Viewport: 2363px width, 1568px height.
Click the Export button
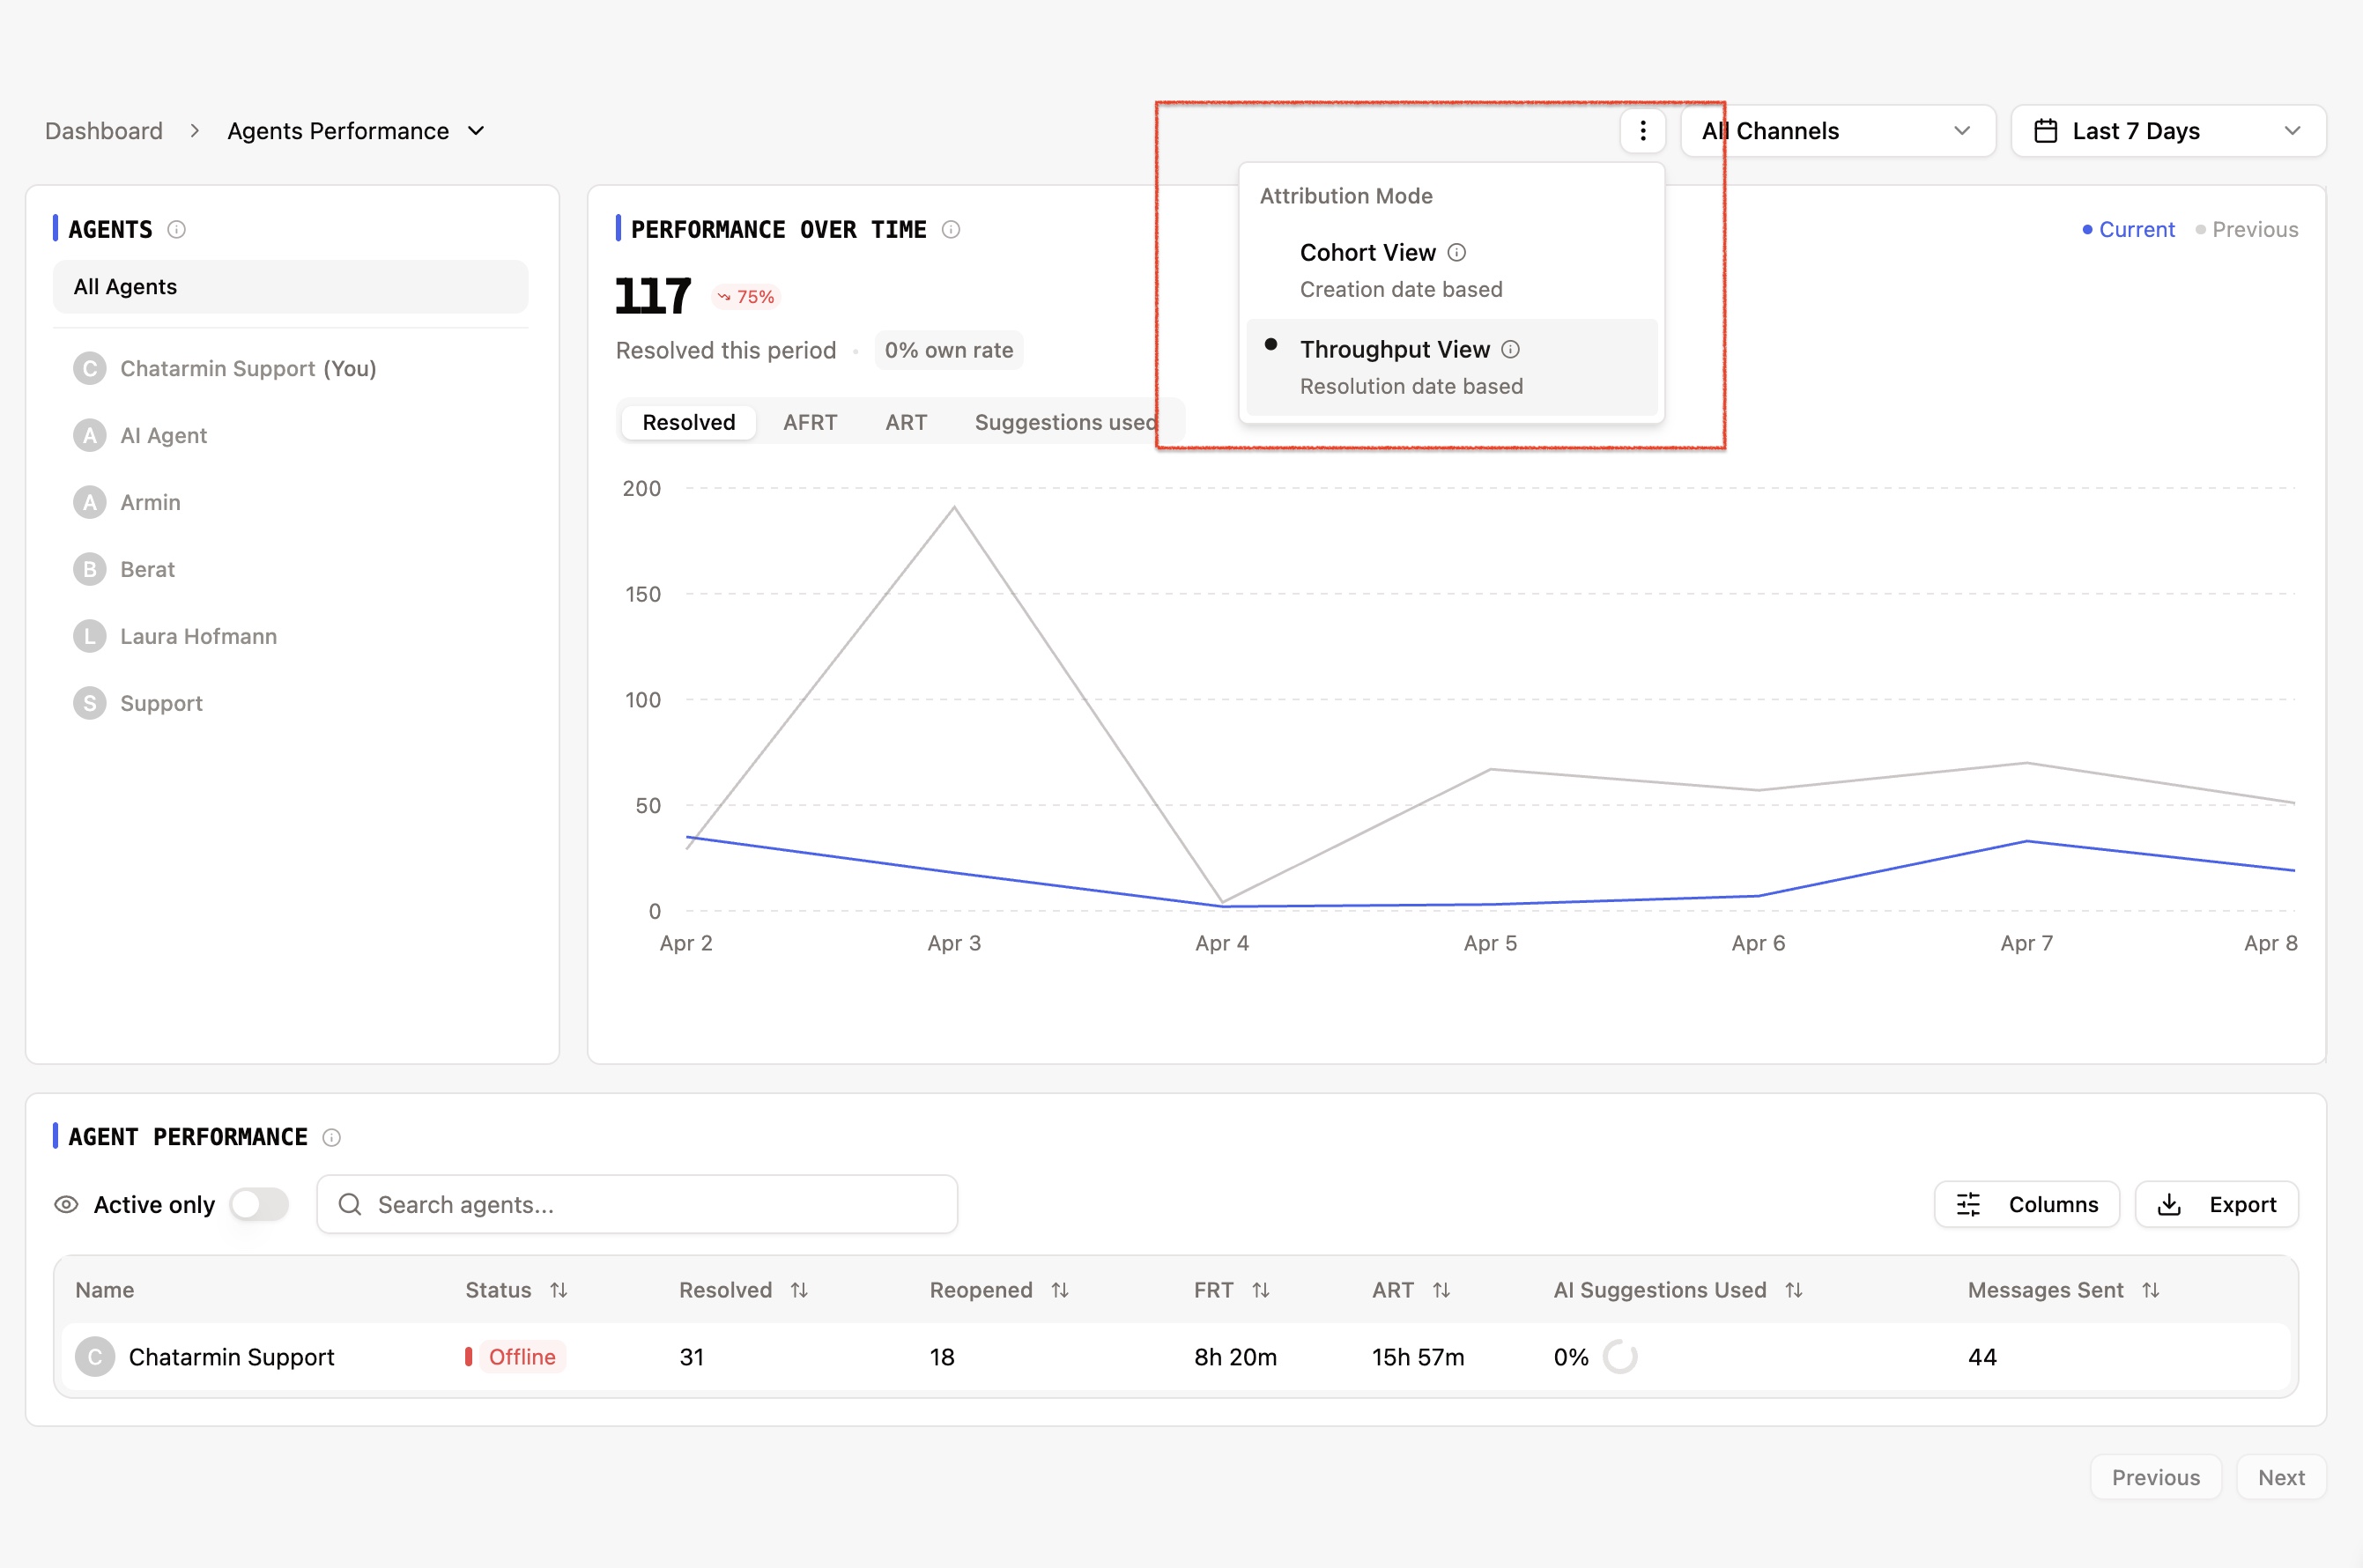pos(2216,1204)
